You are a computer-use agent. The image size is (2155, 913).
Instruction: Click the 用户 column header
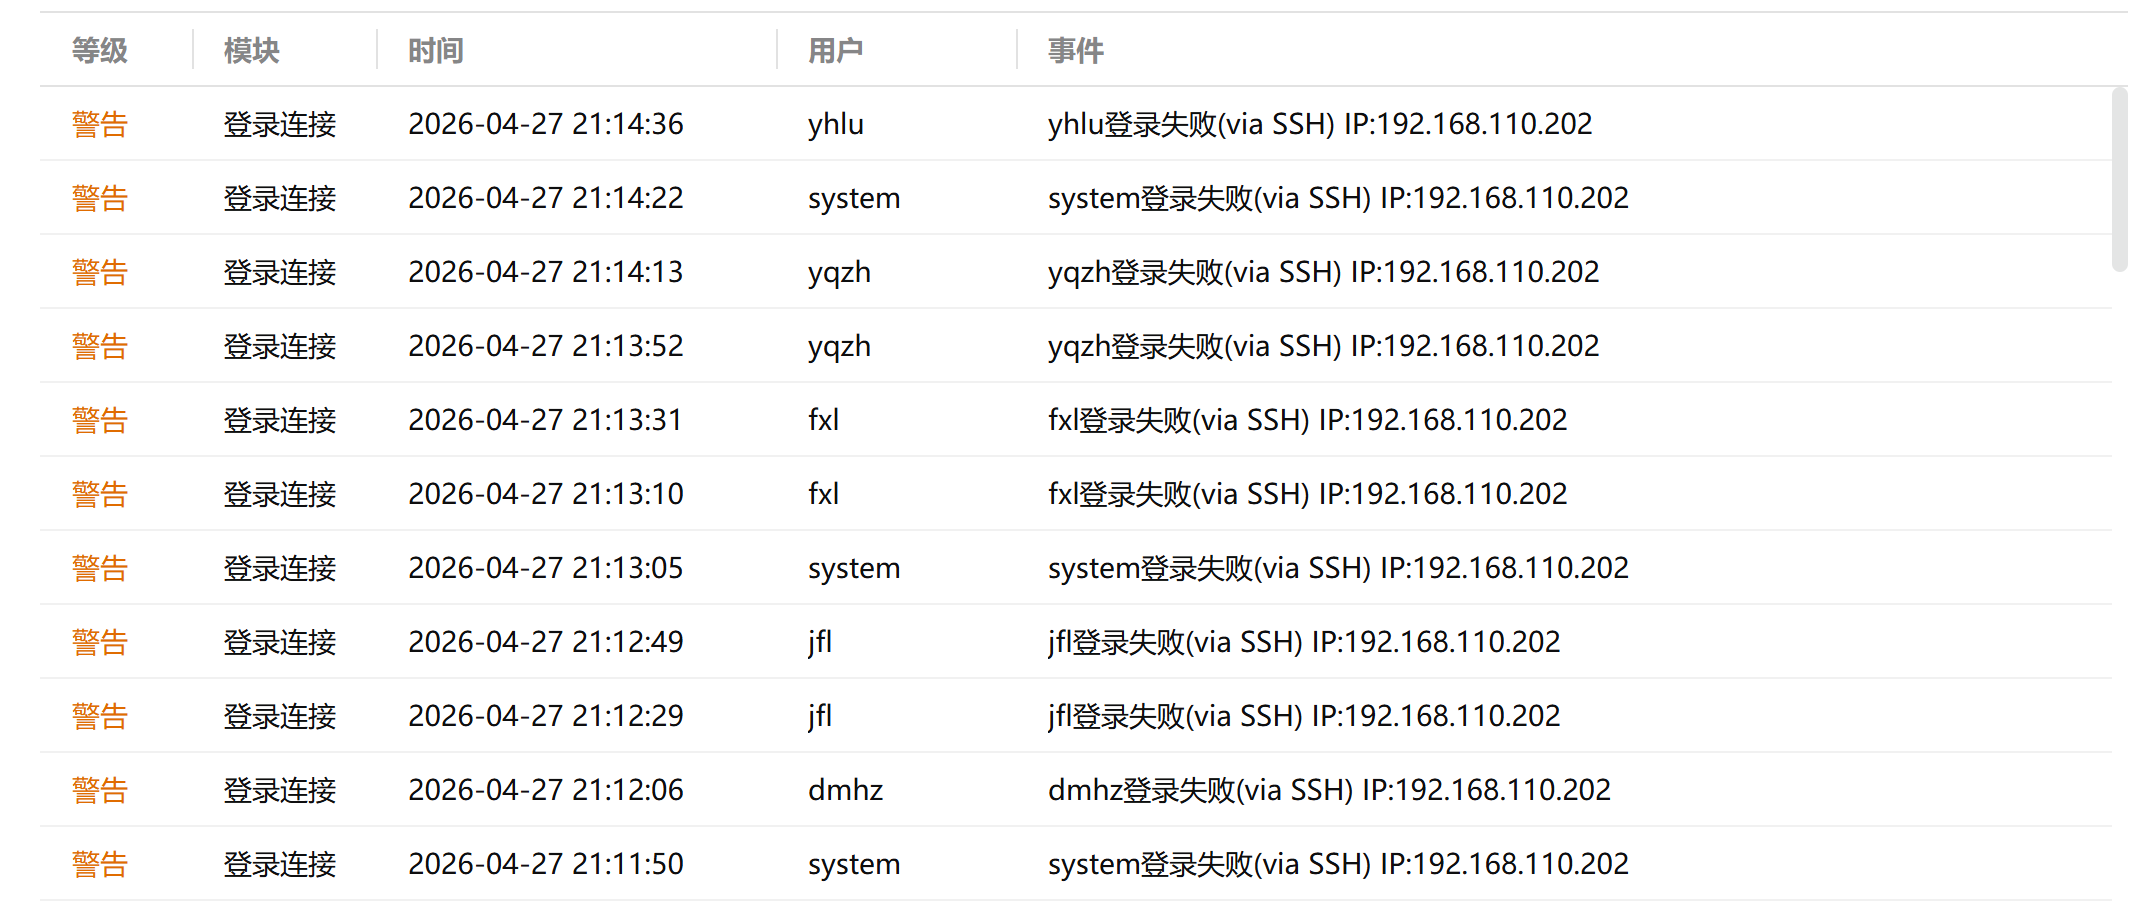coord(835,50)
